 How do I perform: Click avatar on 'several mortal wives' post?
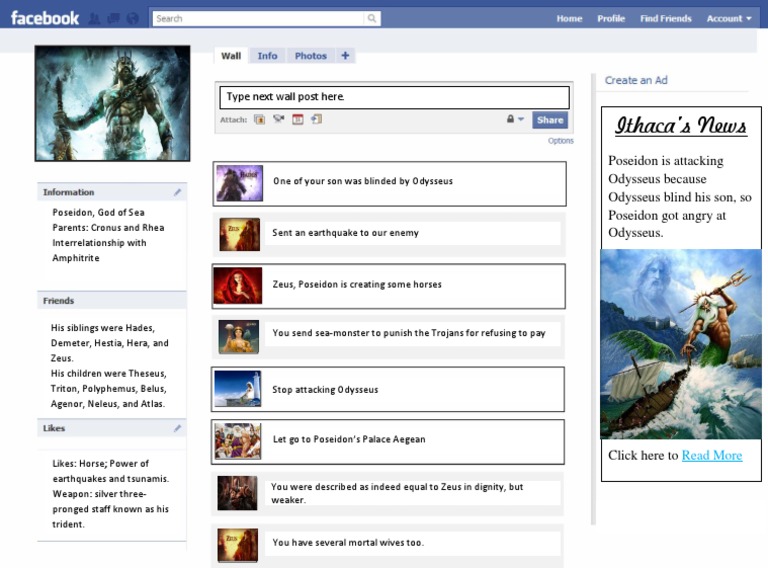(238, 544)
